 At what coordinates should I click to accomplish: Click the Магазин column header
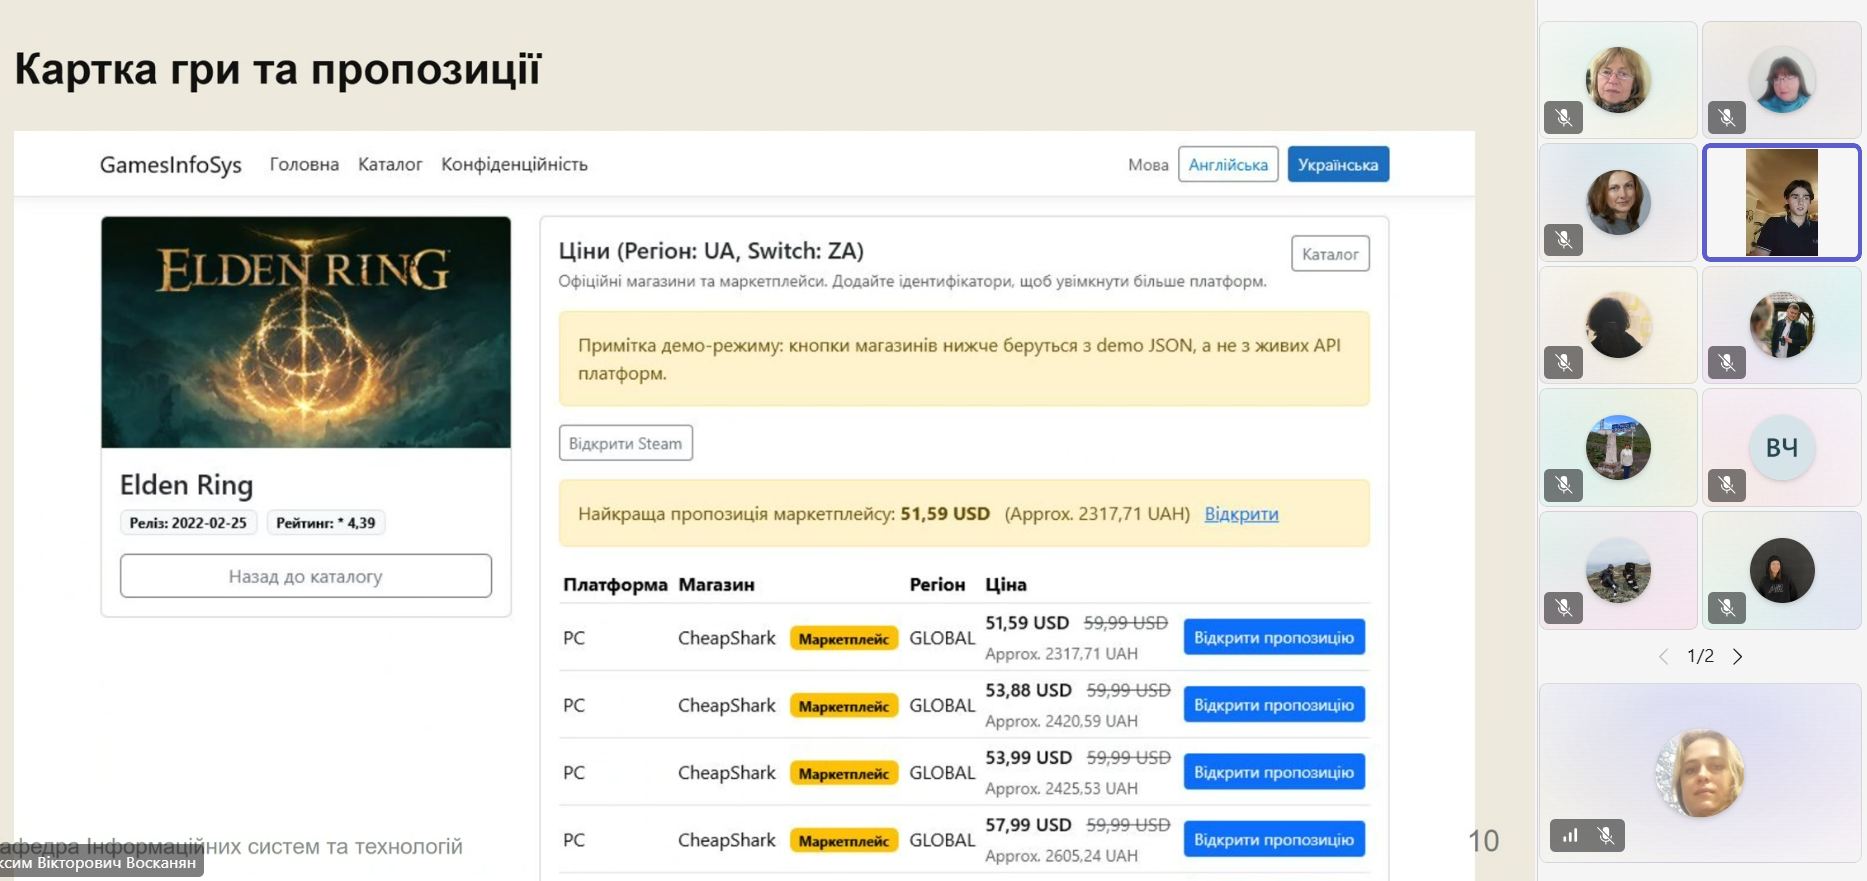coord(716,585)
